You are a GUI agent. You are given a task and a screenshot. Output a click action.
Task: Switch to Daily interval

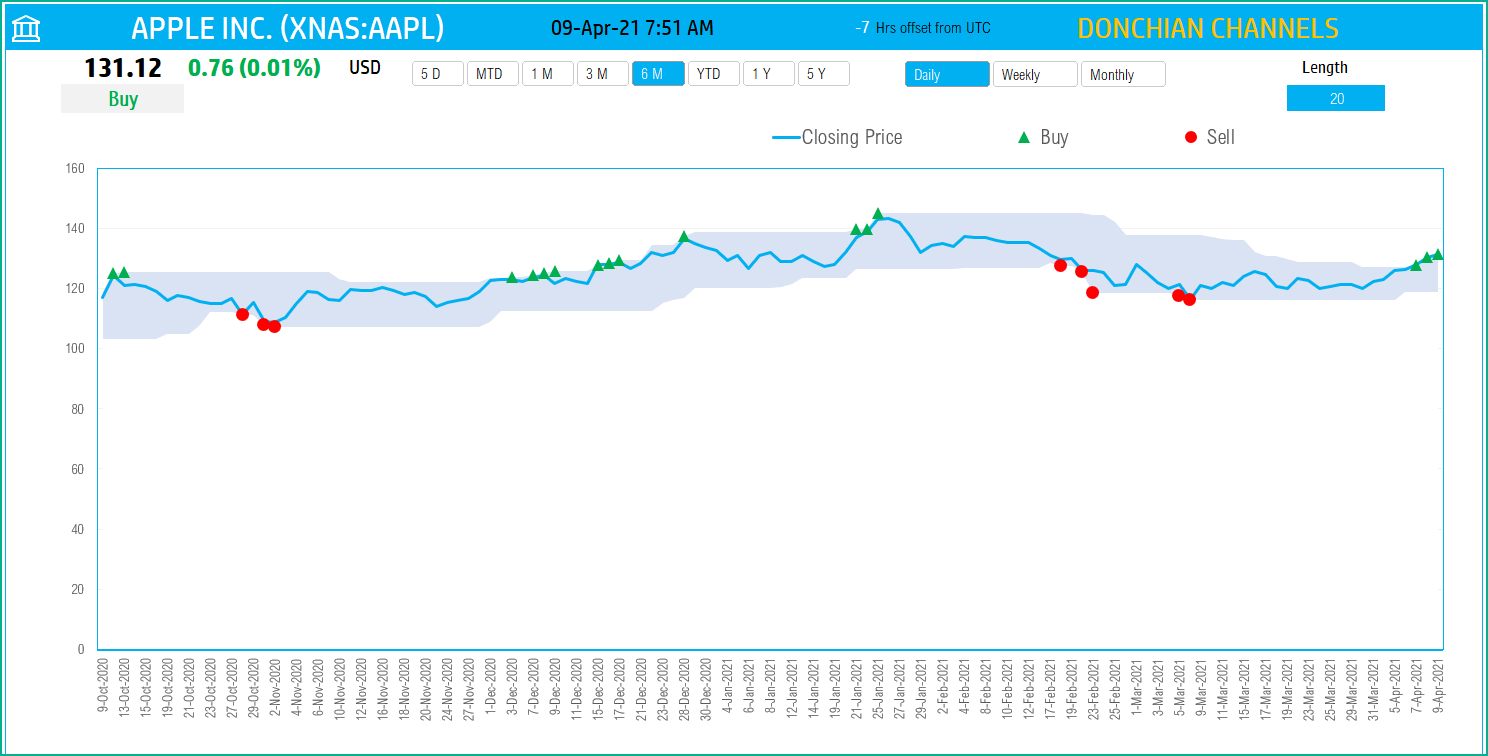(947, 74)
